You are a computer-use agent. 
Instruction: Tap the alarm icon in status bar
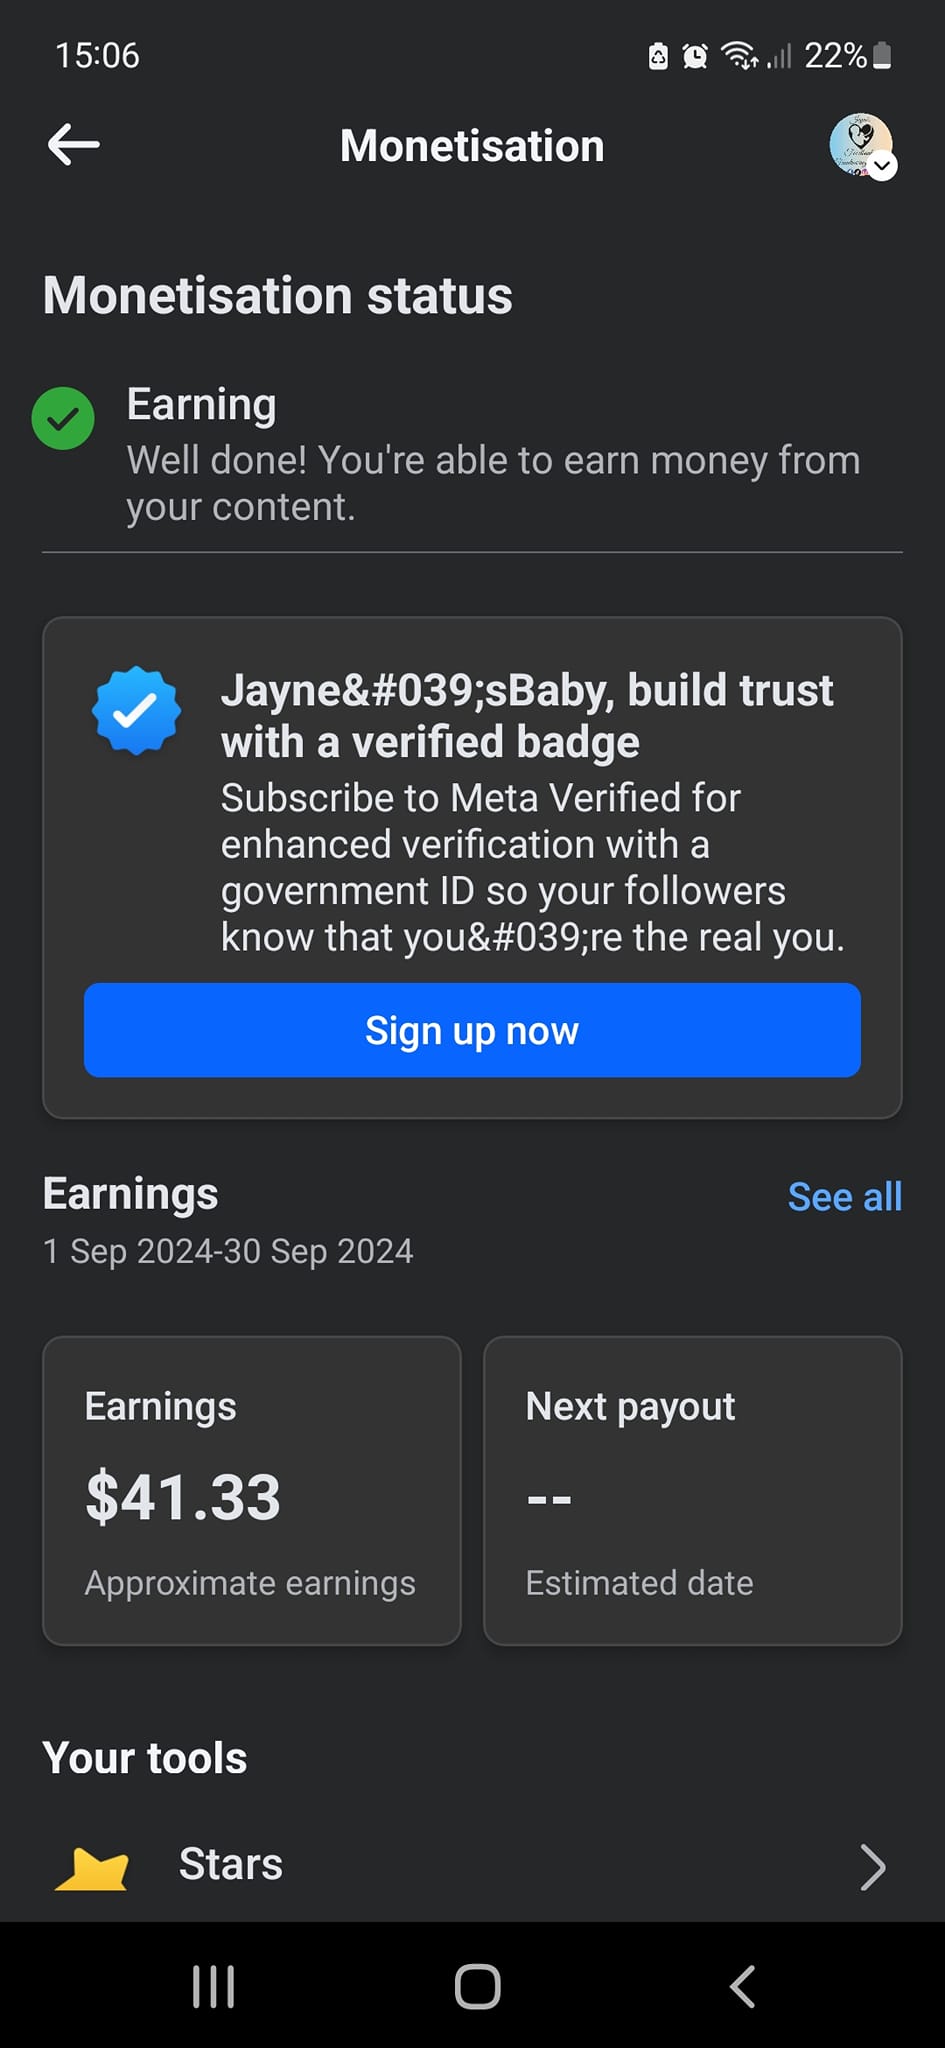pyautogui.click(x=695, y=56)
